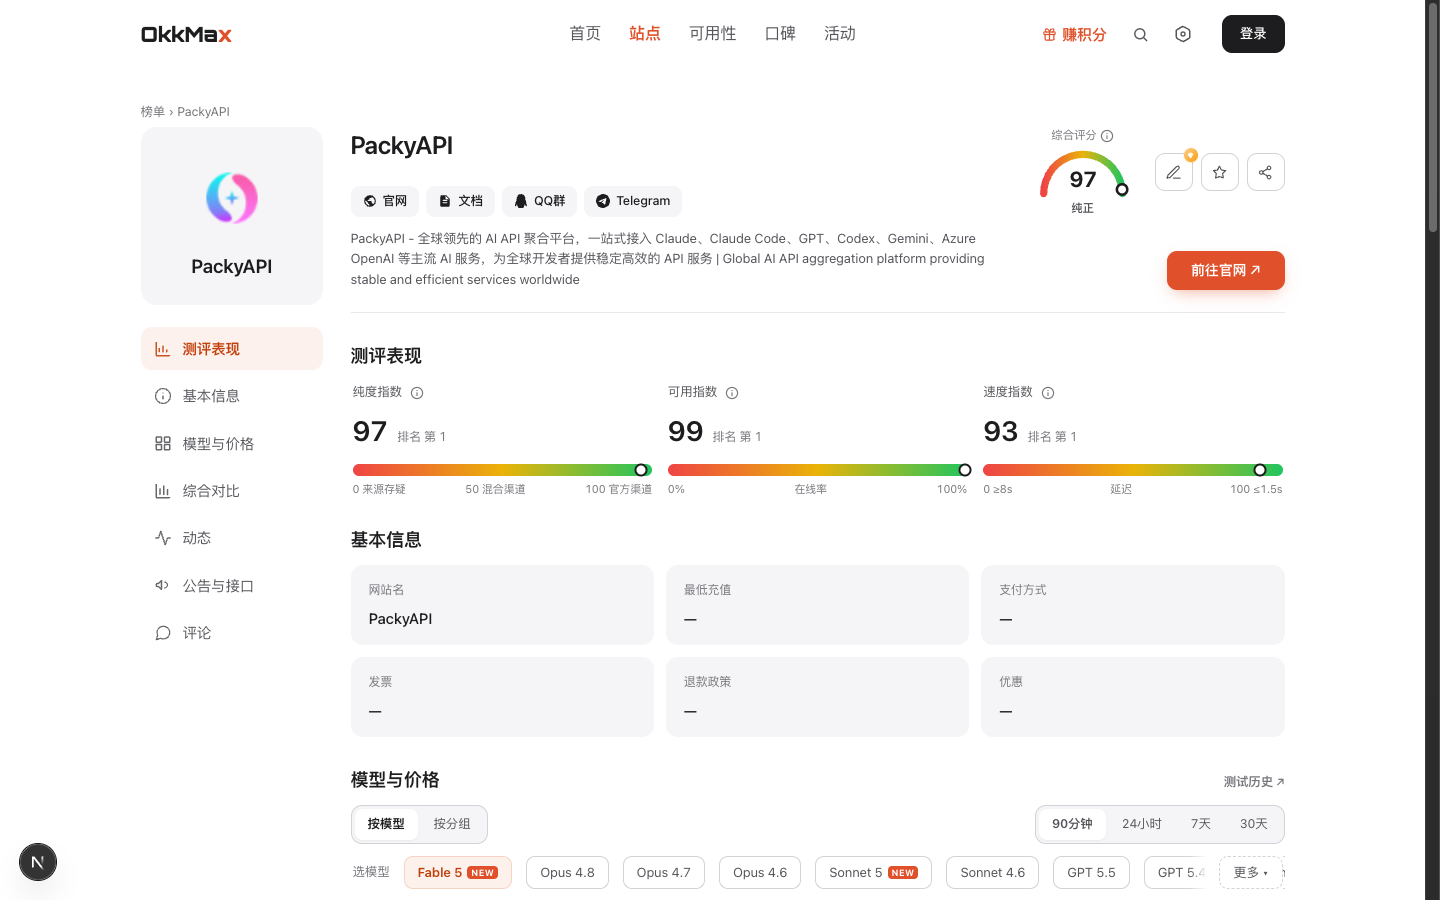Click the 纯度指数 score bar
Screen dimensions: 1440x900
[502, 470]
